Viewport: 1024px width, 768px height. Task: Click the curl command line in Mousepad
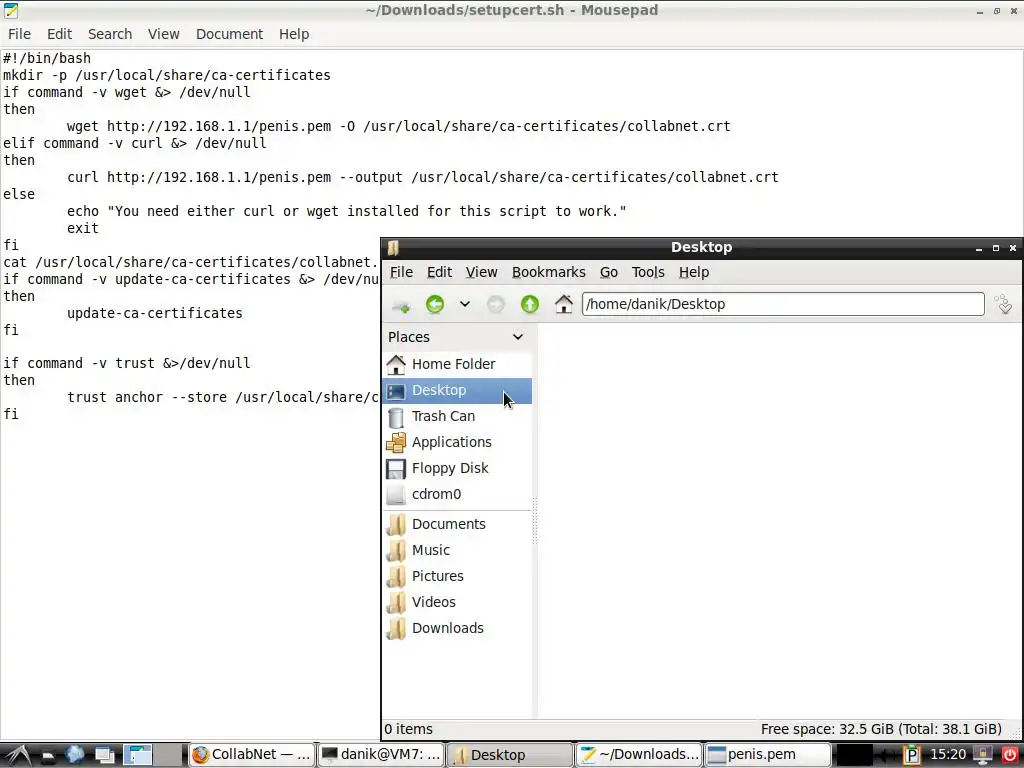coord(423,177)
